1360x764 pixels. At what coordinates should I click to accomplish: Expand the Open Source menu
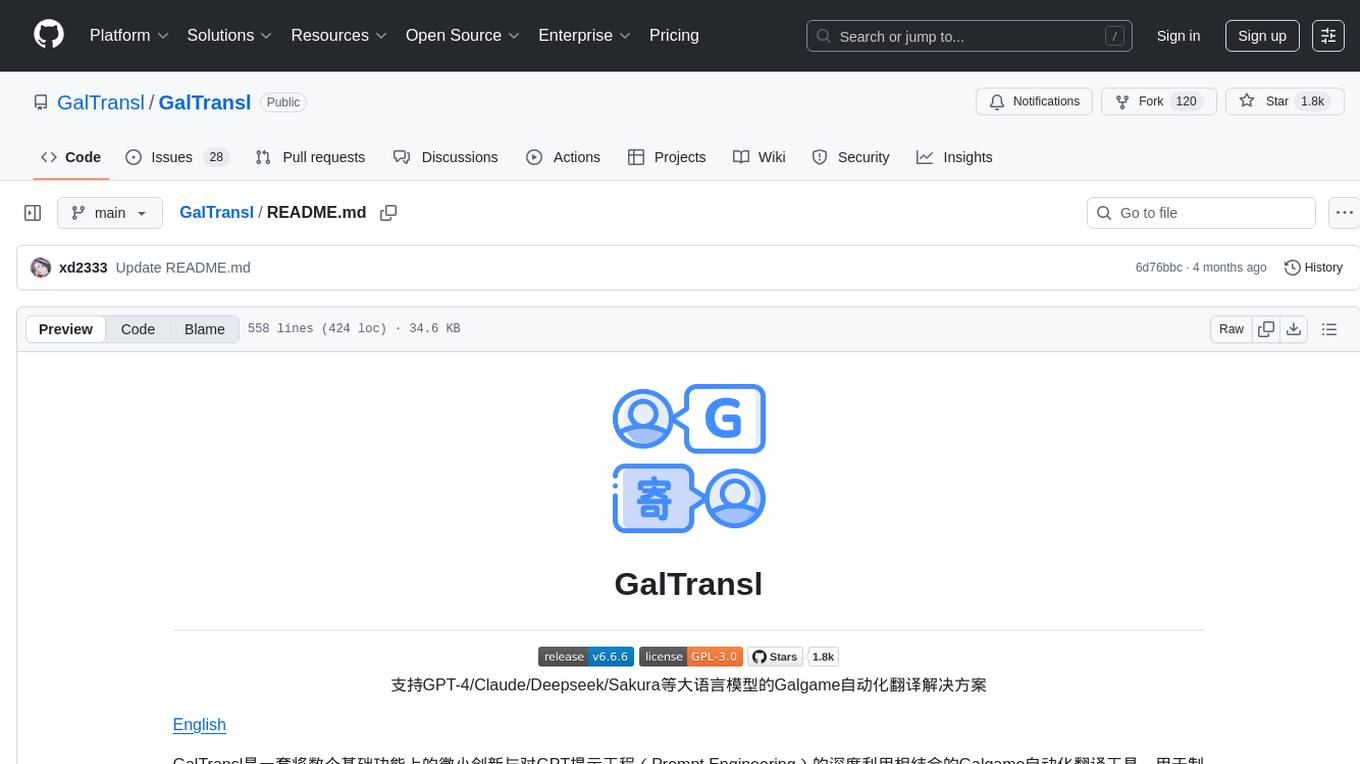[x=462, y=35]
